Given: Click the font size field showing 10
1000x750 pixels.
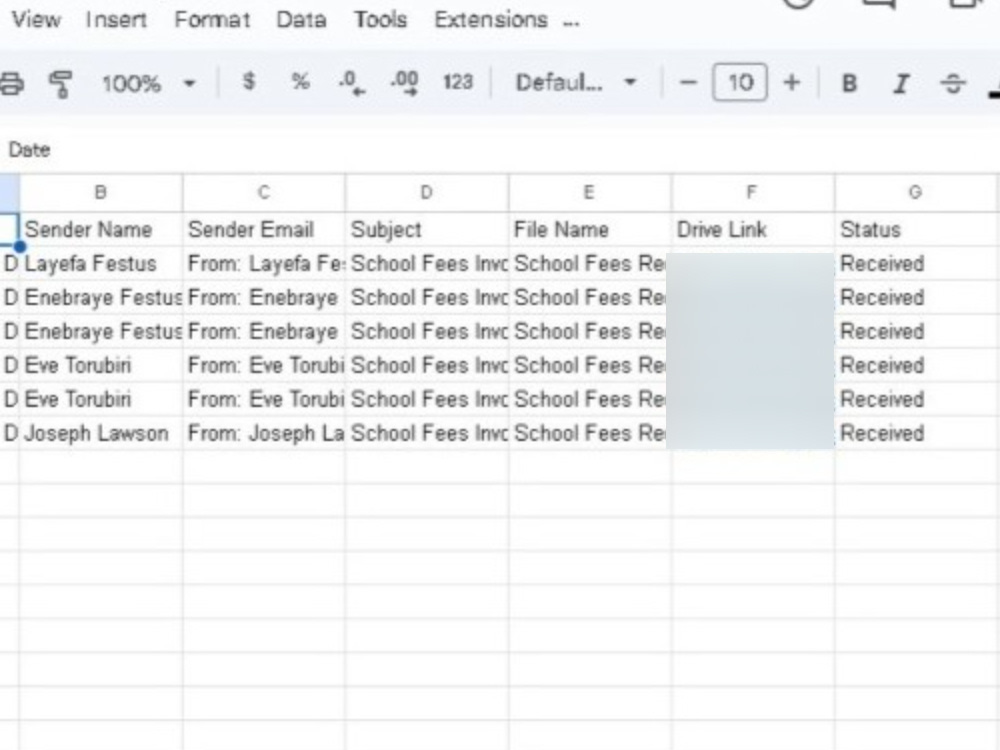Looking at the screenshot, I should click(x=740, y=82).
